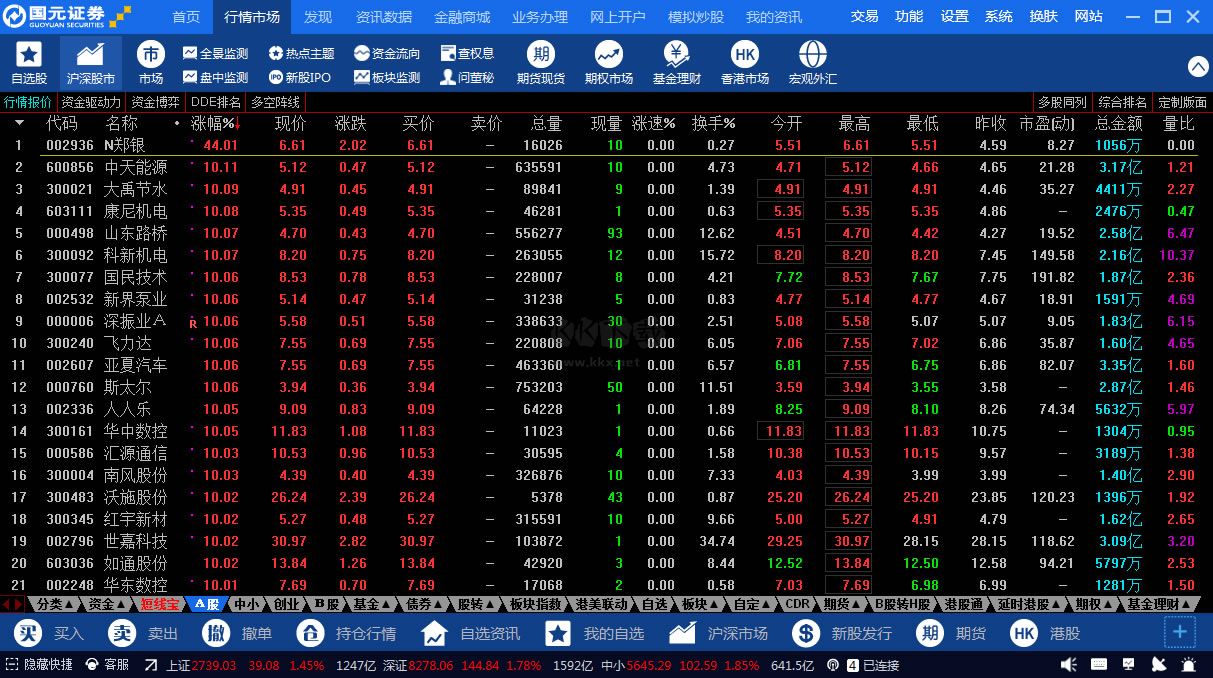This screenshot has height=678, width=1213.
Task: Open 查权息 dividend lookup
Action: 467,53
